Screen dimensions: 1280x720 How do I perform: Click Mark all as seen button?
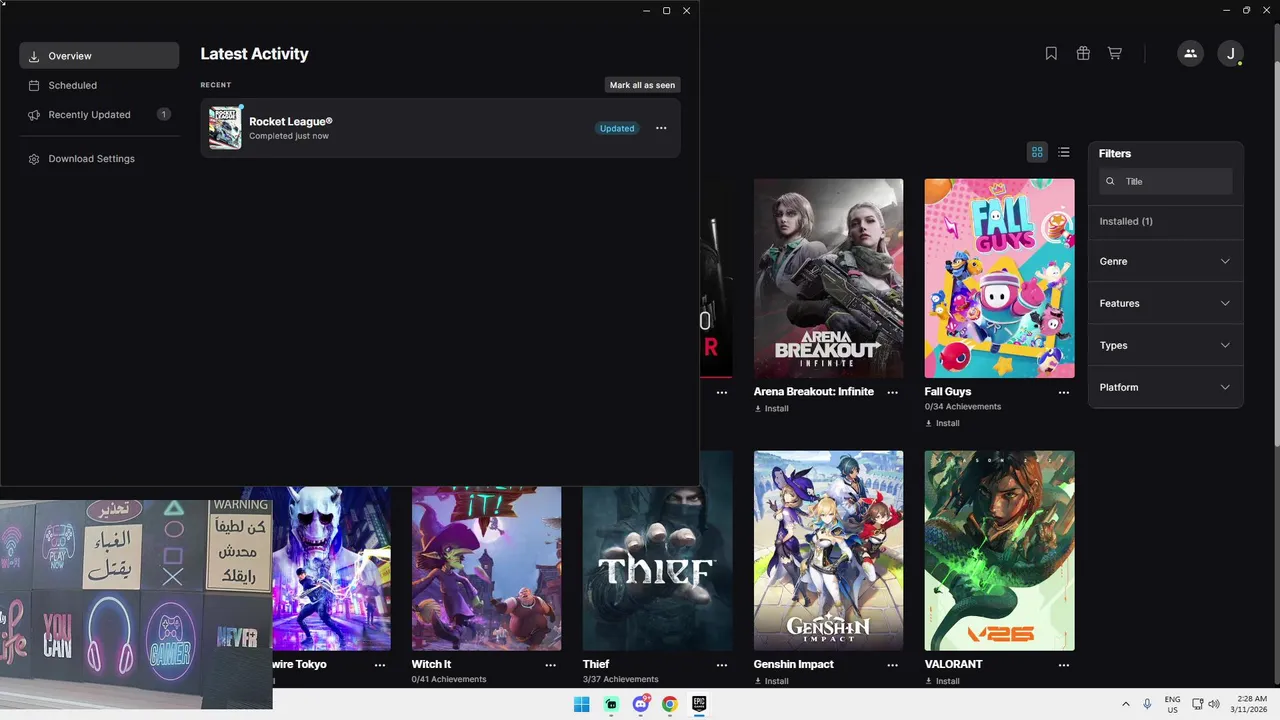pos(643,85)
